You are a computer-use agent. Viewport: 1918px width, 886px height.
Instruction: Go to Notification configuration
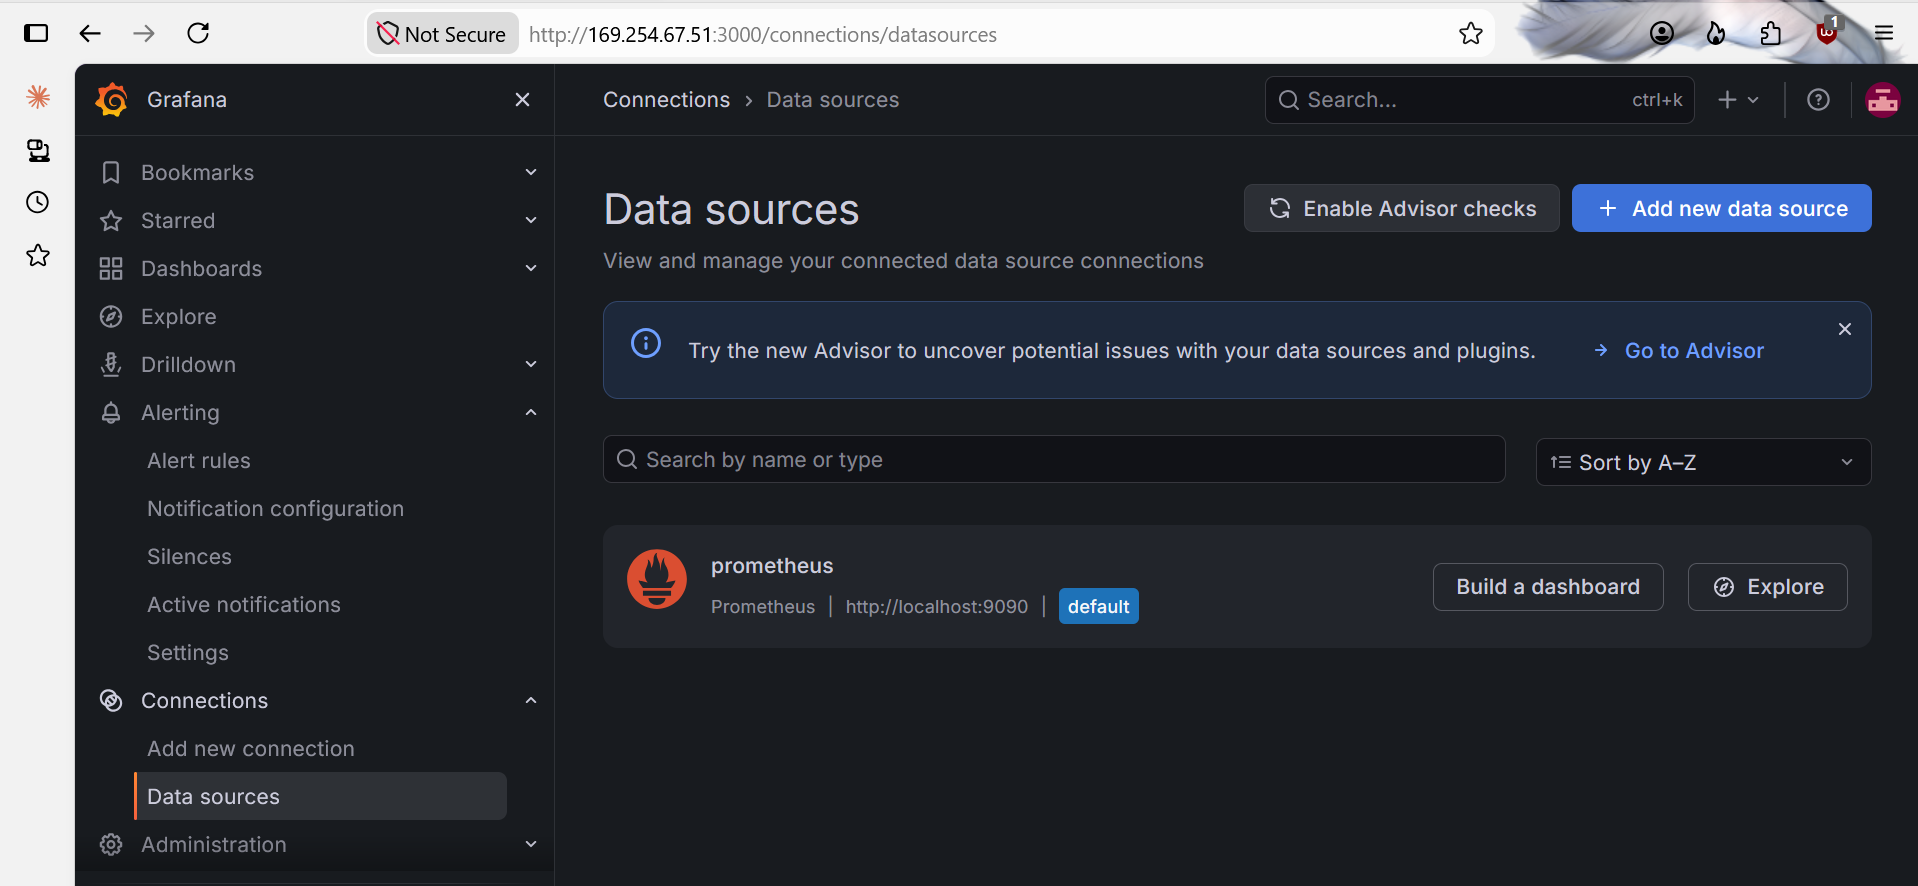(275, 508)
